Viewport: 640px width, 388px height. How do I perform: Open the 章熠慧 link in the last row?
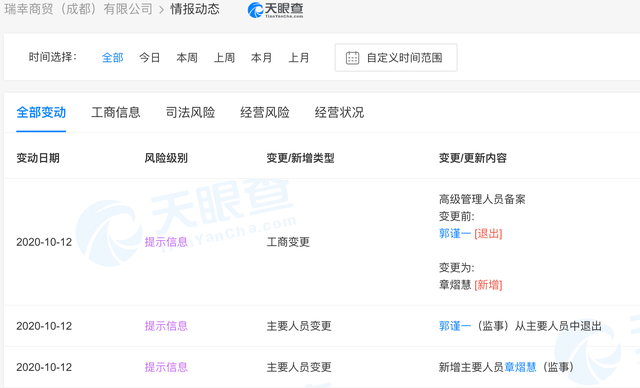(520, 367)
